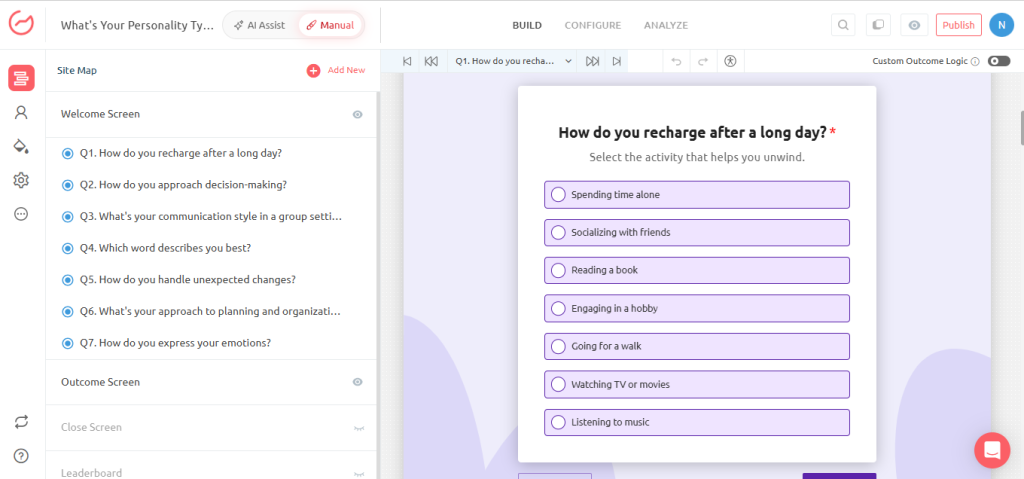1024x479 pixels.
Task: Switch to the CONFIGURE tab
Action: click(593, 25)
